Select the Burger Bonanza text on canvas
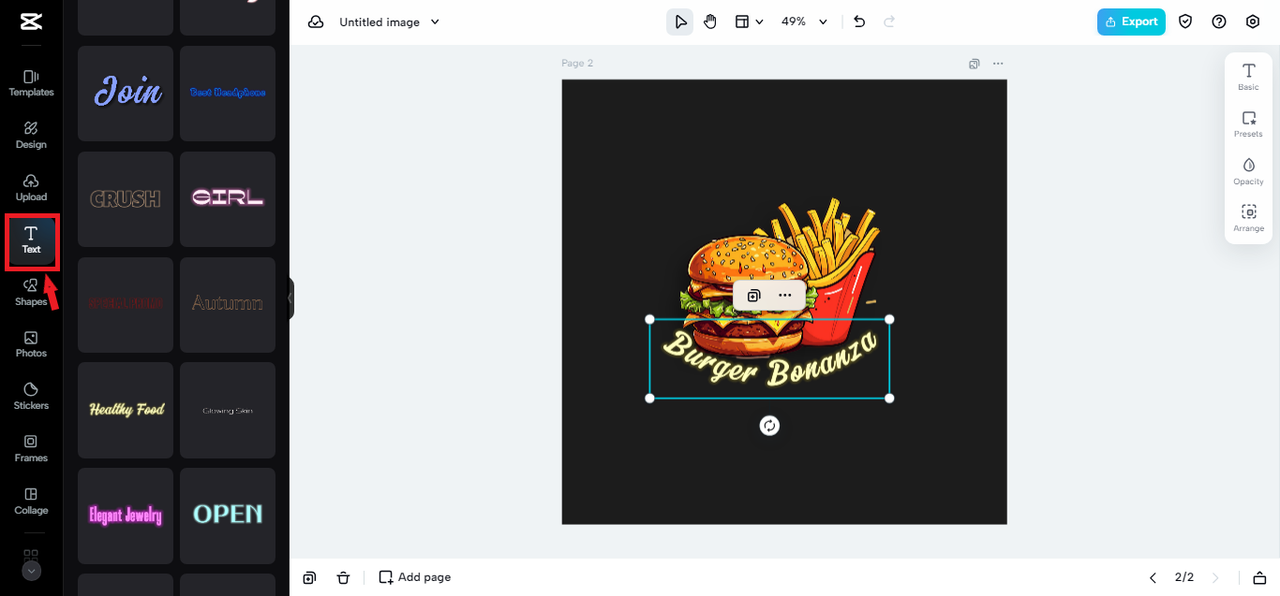This screenshot has height=596, width=1280. pyautogui.click(x=770, y=359)
